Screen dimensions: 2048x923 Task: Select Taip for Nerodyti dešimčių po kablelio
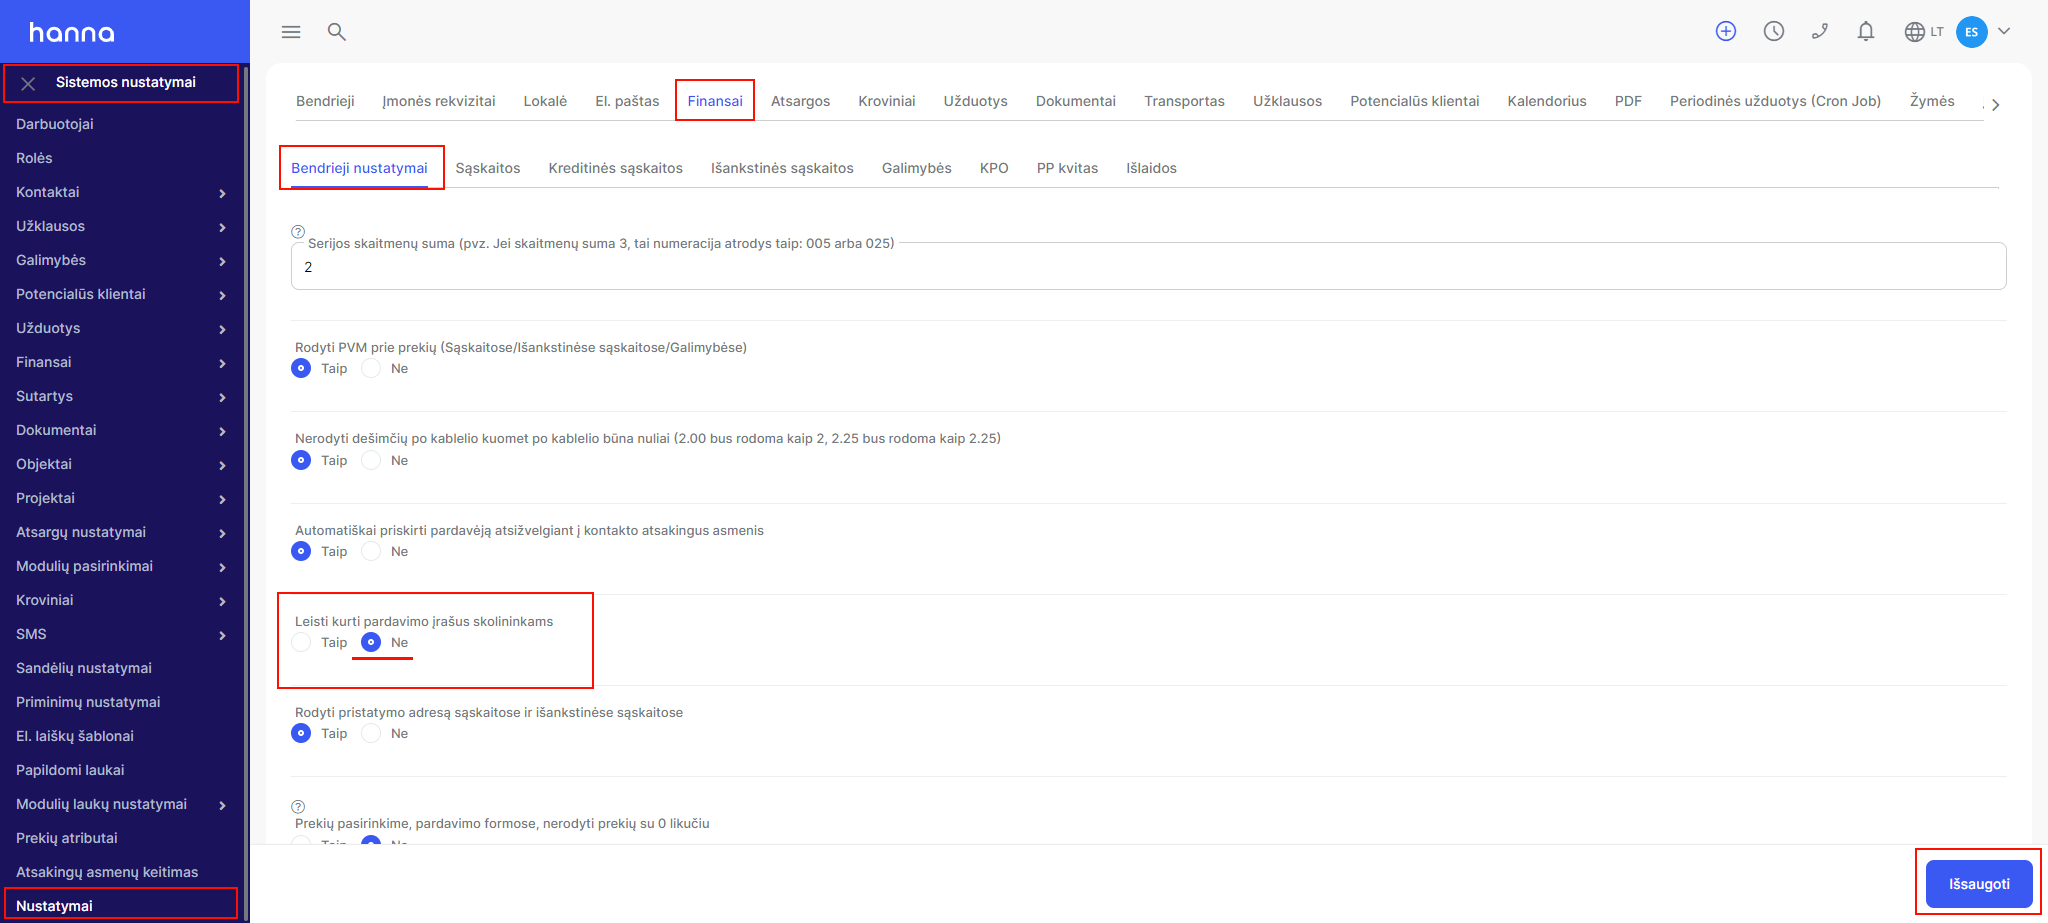(x=301, y=460)
